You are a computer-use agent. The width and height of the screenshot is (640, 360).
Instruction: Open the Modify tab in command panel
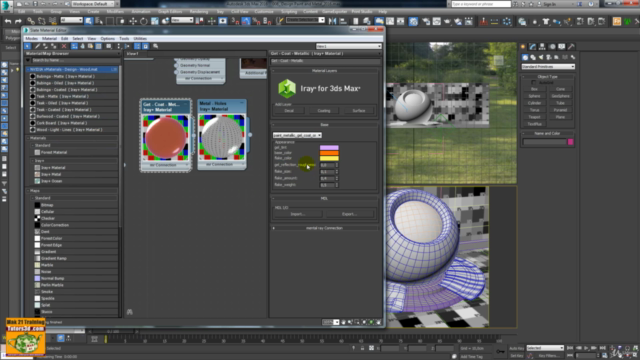pyautogui.click(x=533, y=47)
